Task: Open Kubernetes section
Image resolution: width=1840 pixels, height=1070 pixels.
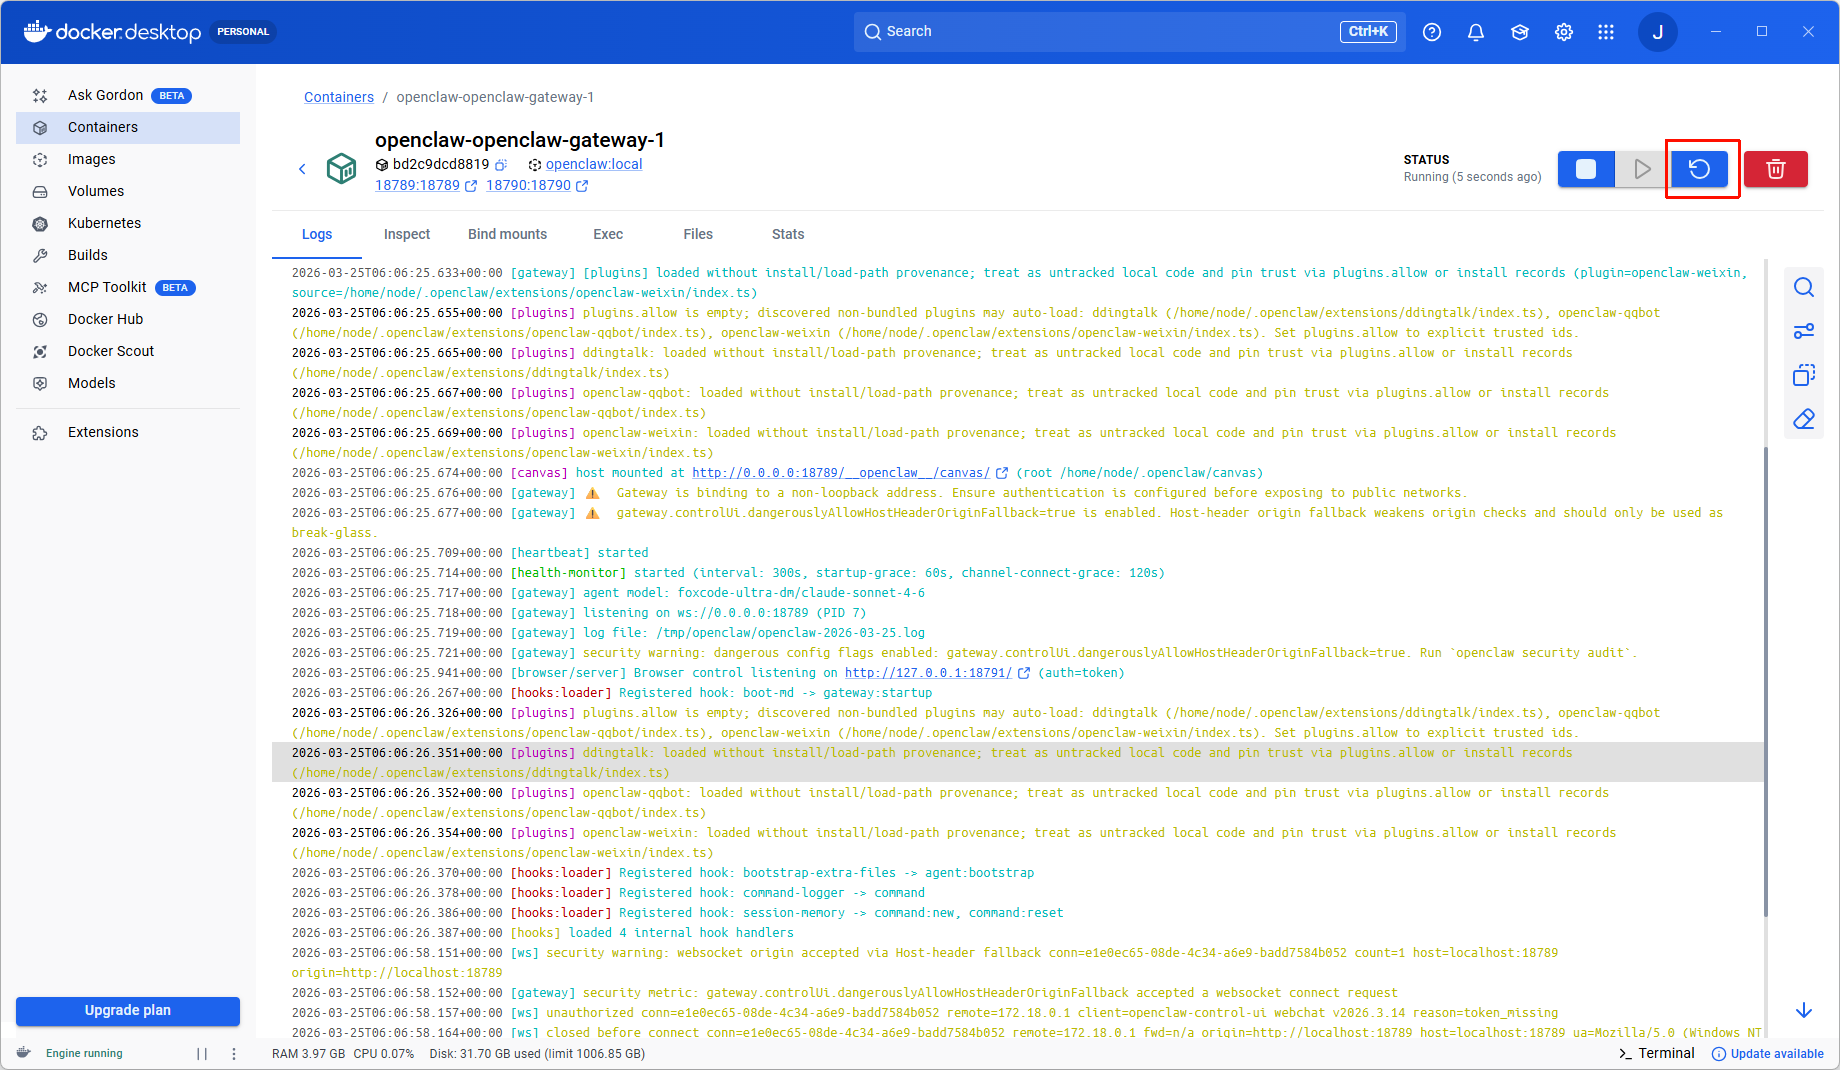Action: 128,223
